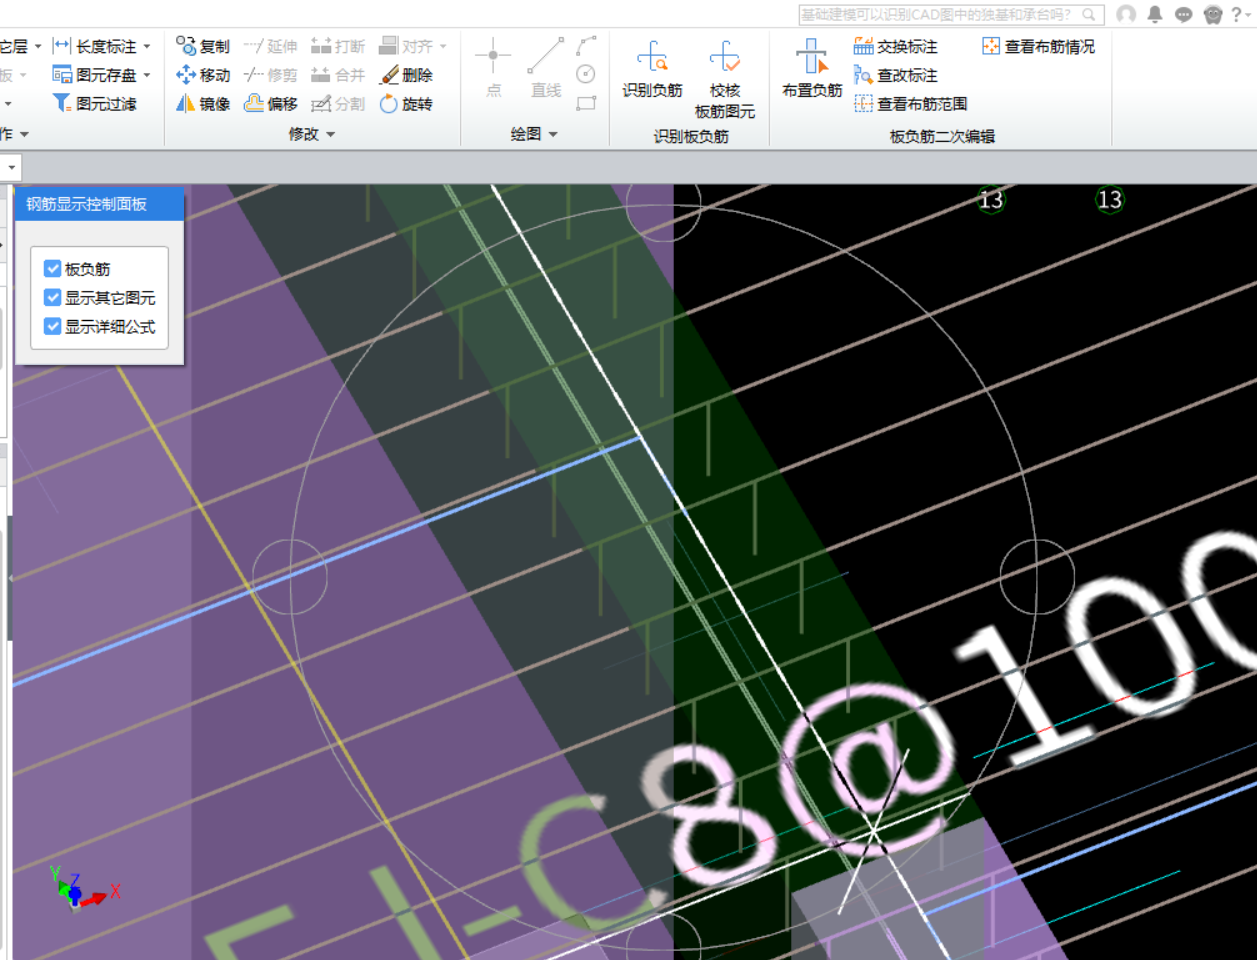Toggle the 显示详细公式 checkbox

coord(53,327)
